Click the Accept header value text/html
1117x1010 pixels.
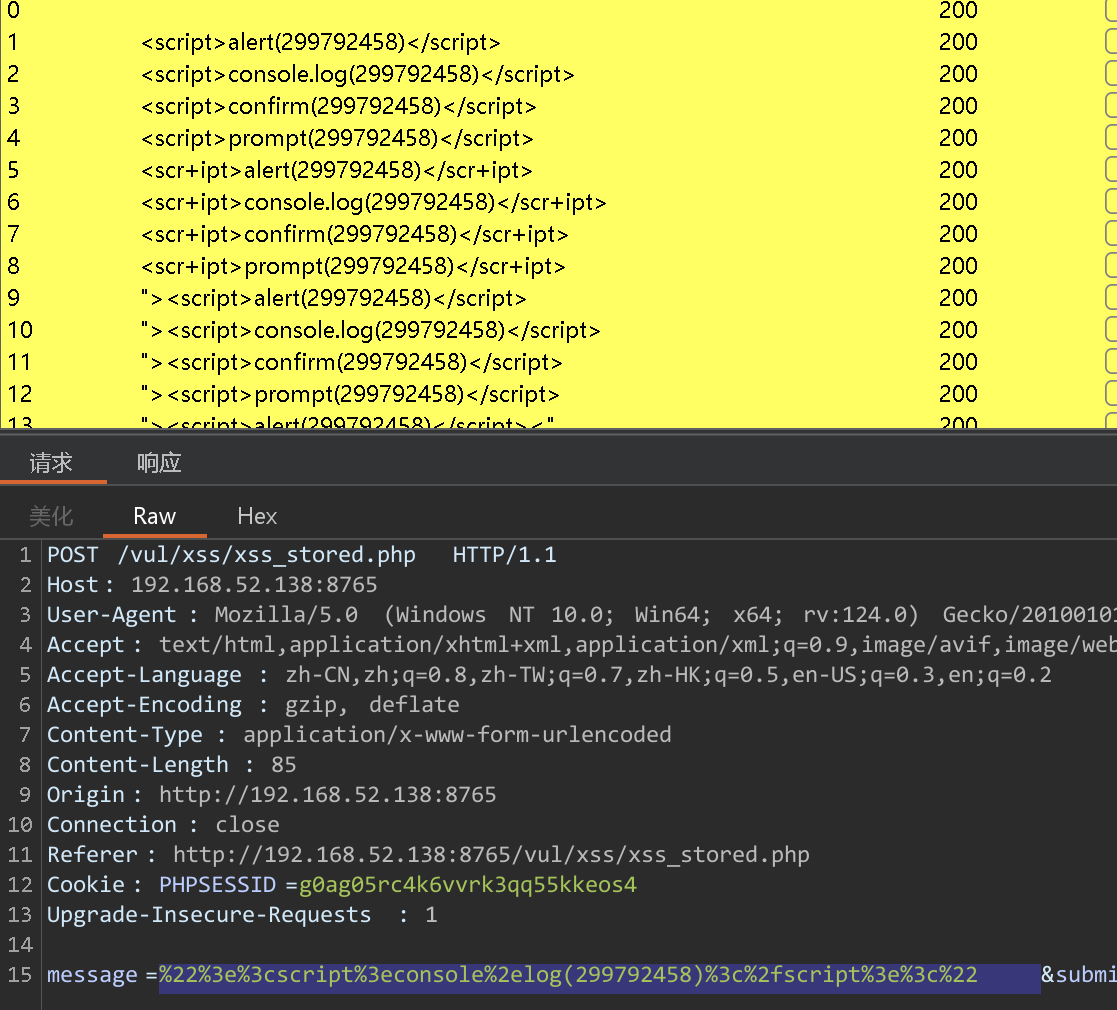click(x=217, y=645)
